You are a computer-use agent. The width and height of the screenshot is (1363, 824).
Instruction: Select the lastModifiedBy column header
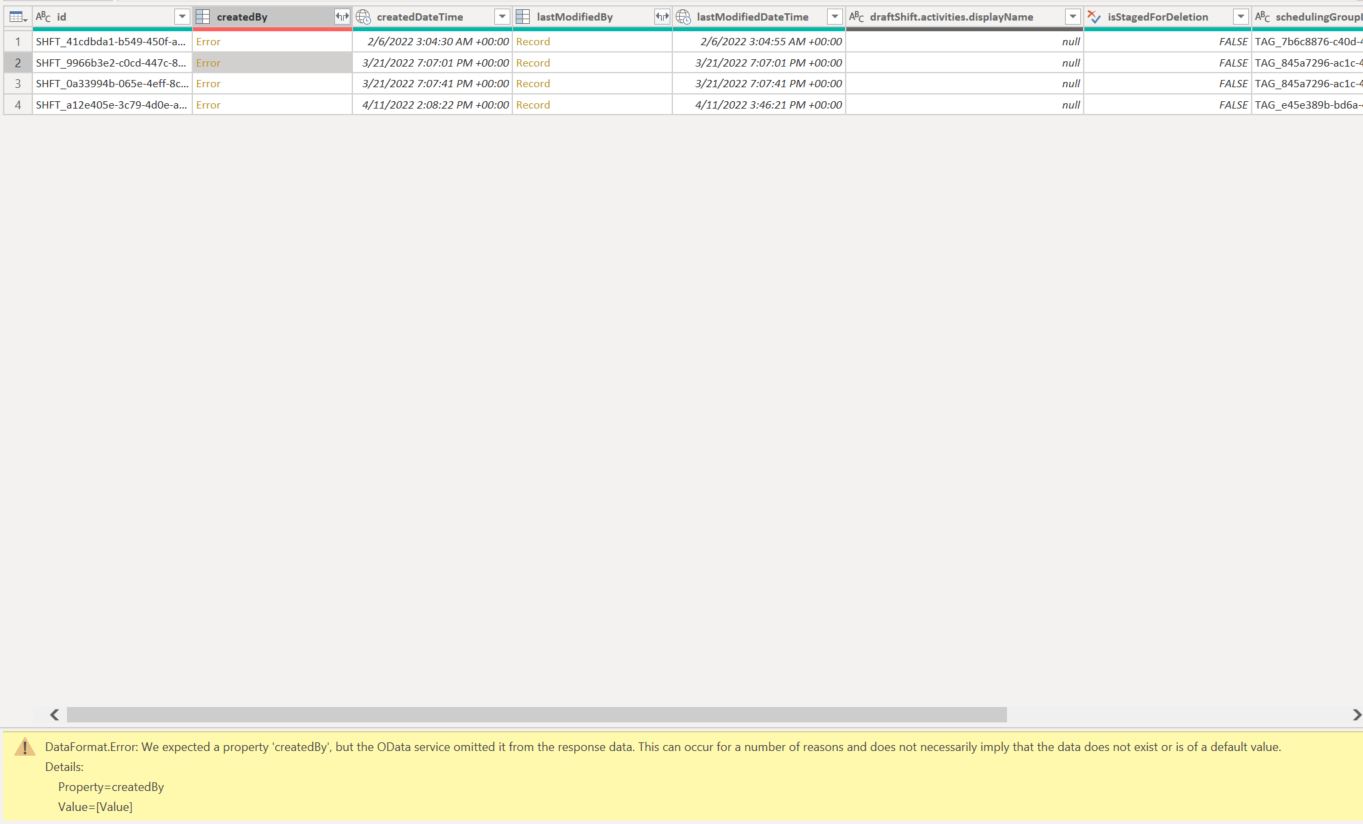click(x=592, y=17)
